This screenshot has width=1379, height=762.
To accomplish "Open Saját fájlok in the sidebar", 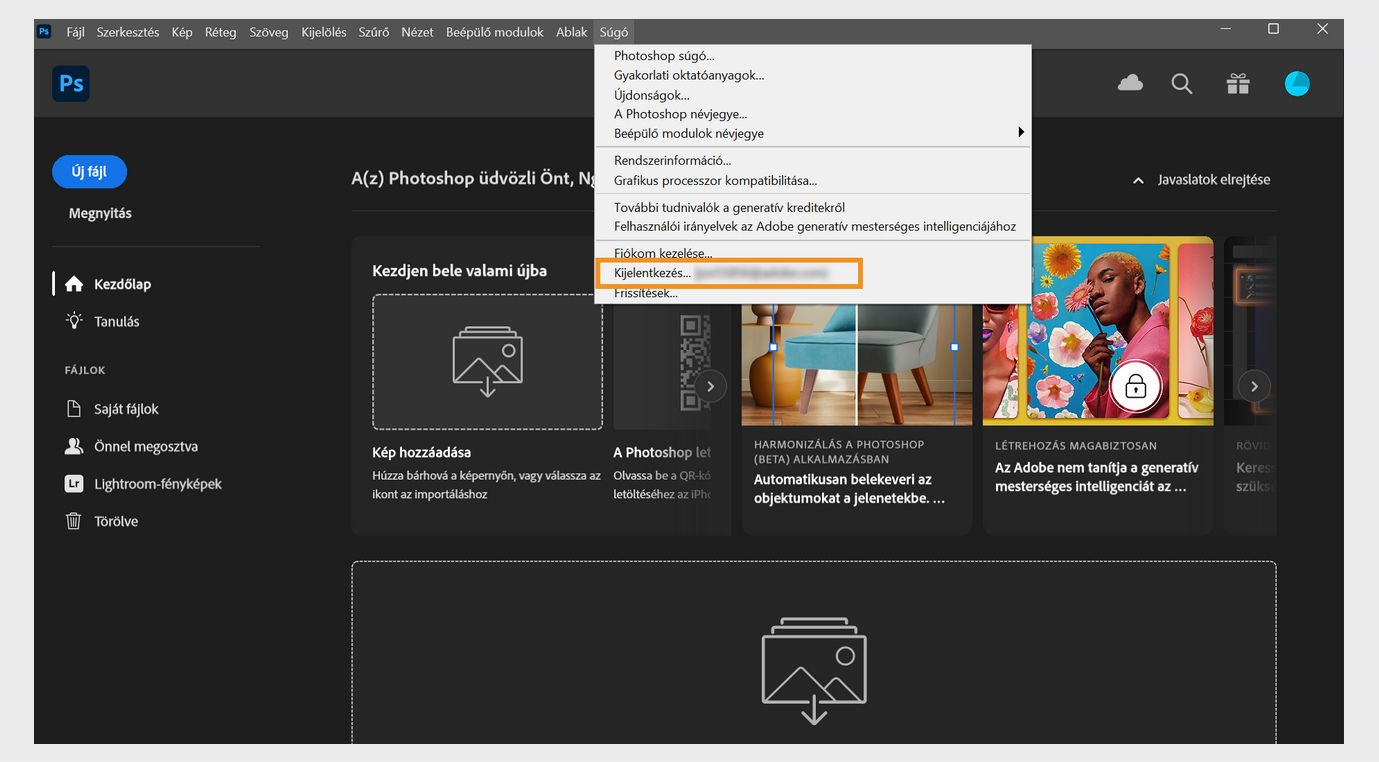I will pyautogui.click(x=126, y=409).
